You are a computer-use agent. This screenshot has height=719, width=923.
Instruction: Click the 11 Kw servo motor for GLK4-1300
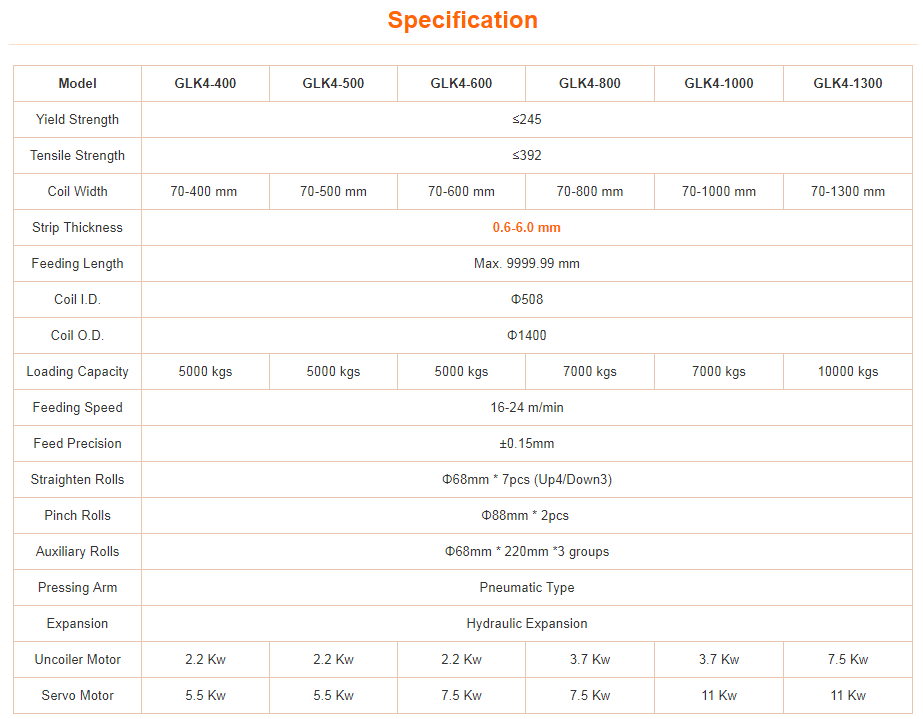pos(848,695)
